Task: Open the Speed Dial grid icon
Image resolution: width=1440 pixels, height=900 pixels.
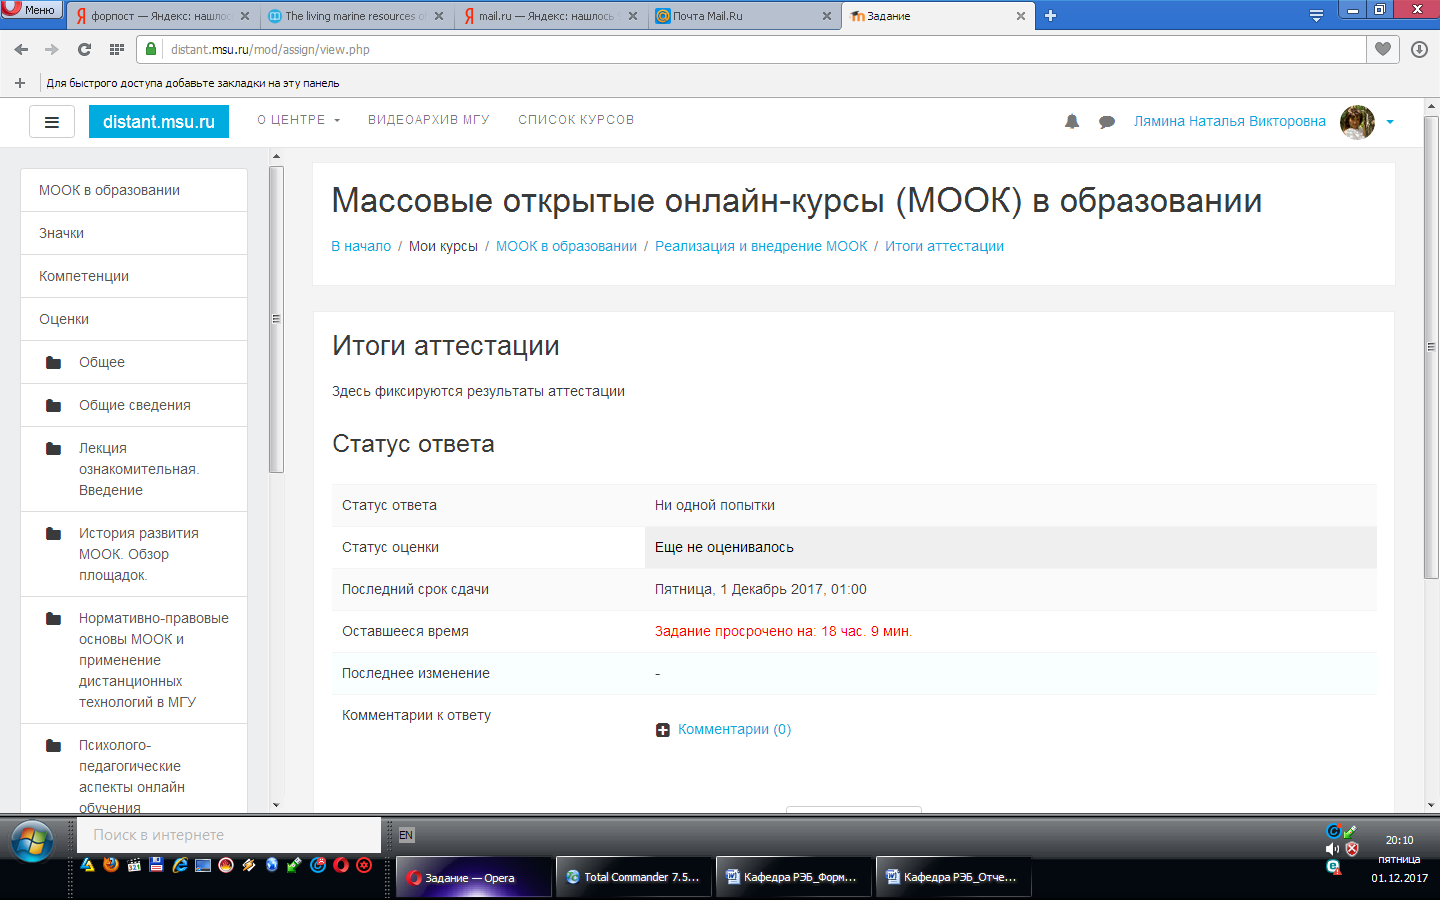Action: [x=117, y=49]
